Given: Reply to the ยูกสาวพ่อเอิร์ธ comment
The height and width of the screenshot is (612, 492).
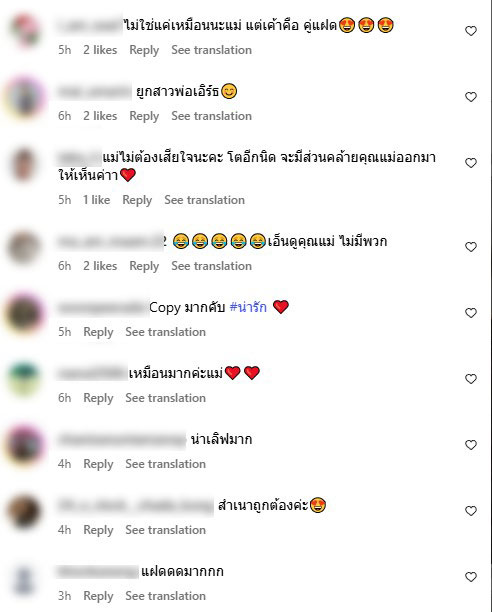Looking at the screenshot, I should click(x=144, y=116).
